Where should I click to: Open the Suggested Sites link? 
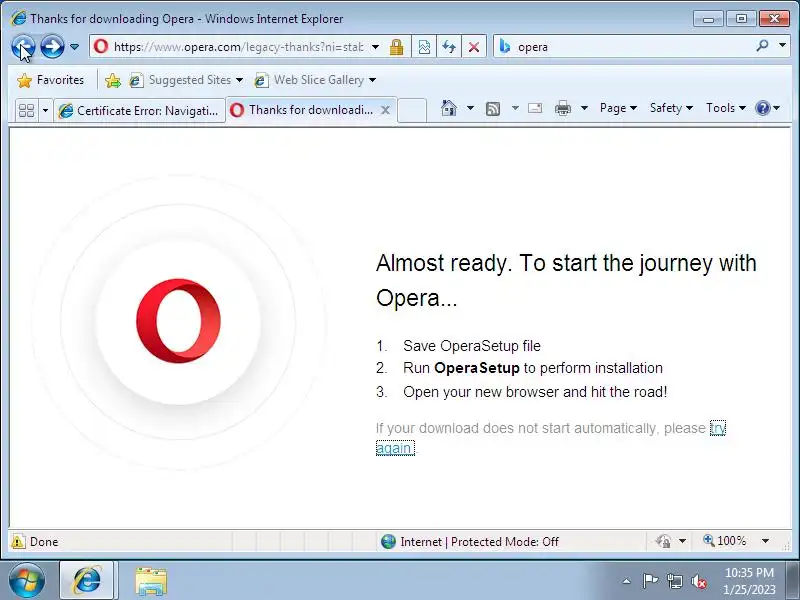pyautogui.click(x=186, y=80)
